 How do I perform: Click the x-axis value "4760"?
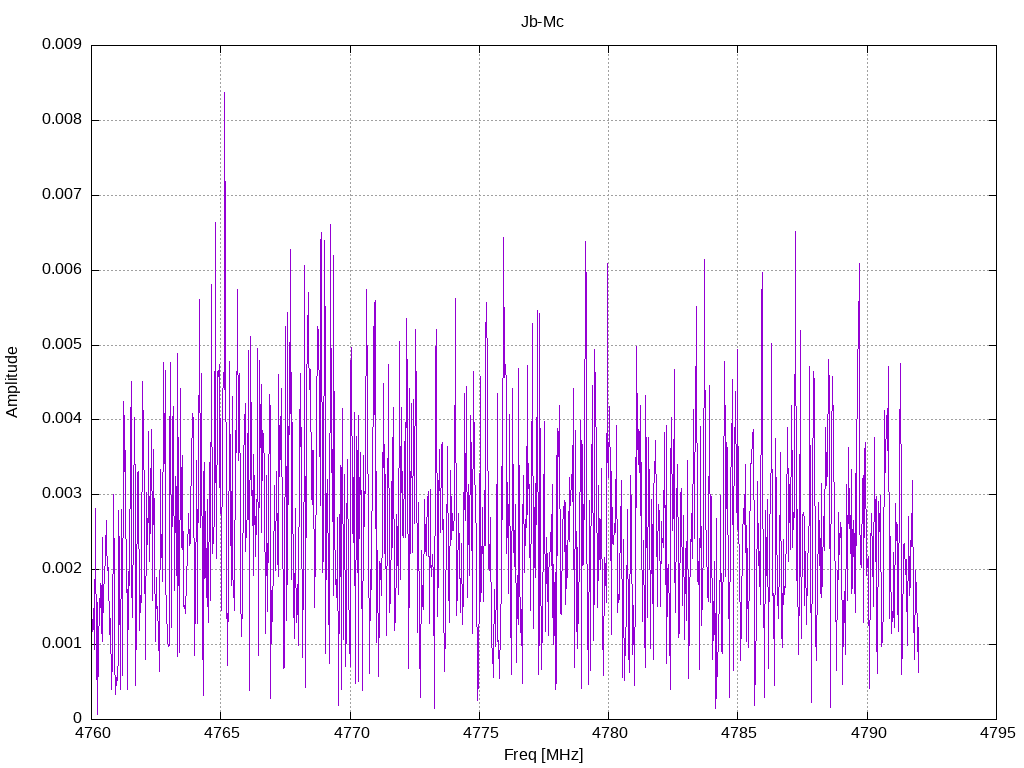[93, 733]
